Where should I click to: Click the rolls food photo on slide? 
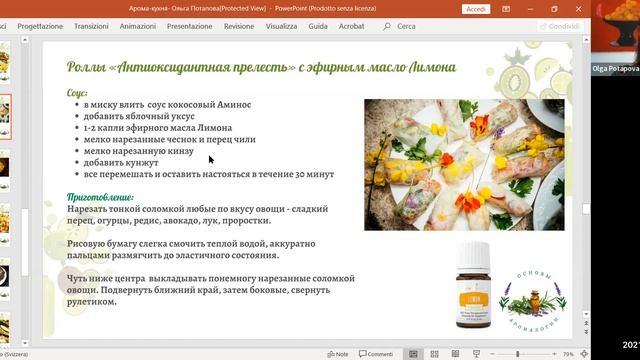click(x=464, y=165)
